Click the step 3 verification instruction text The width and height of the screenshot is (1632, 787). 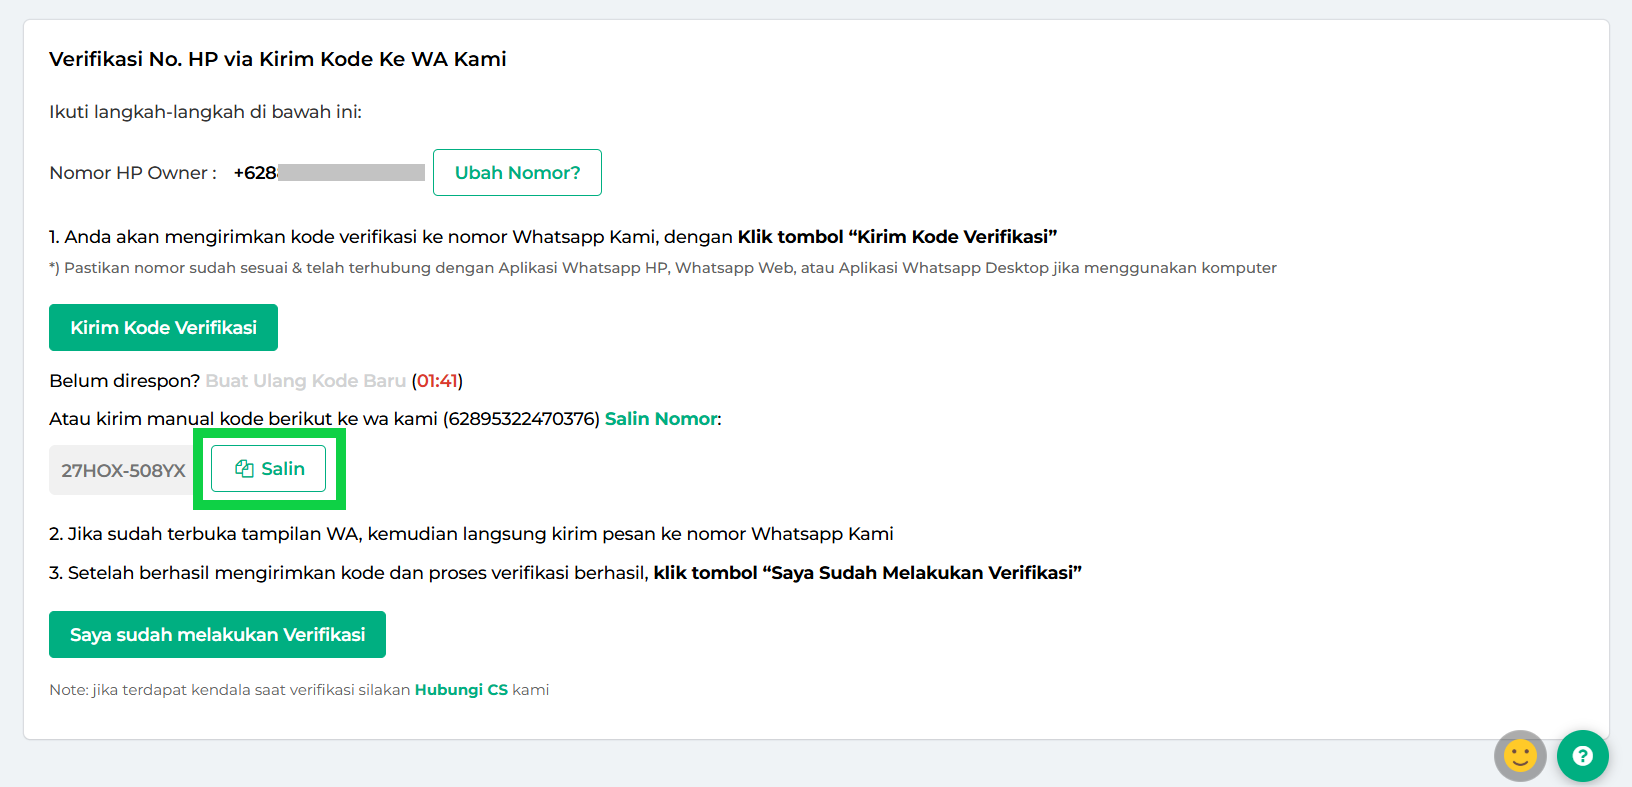click(x=565, y=573)
